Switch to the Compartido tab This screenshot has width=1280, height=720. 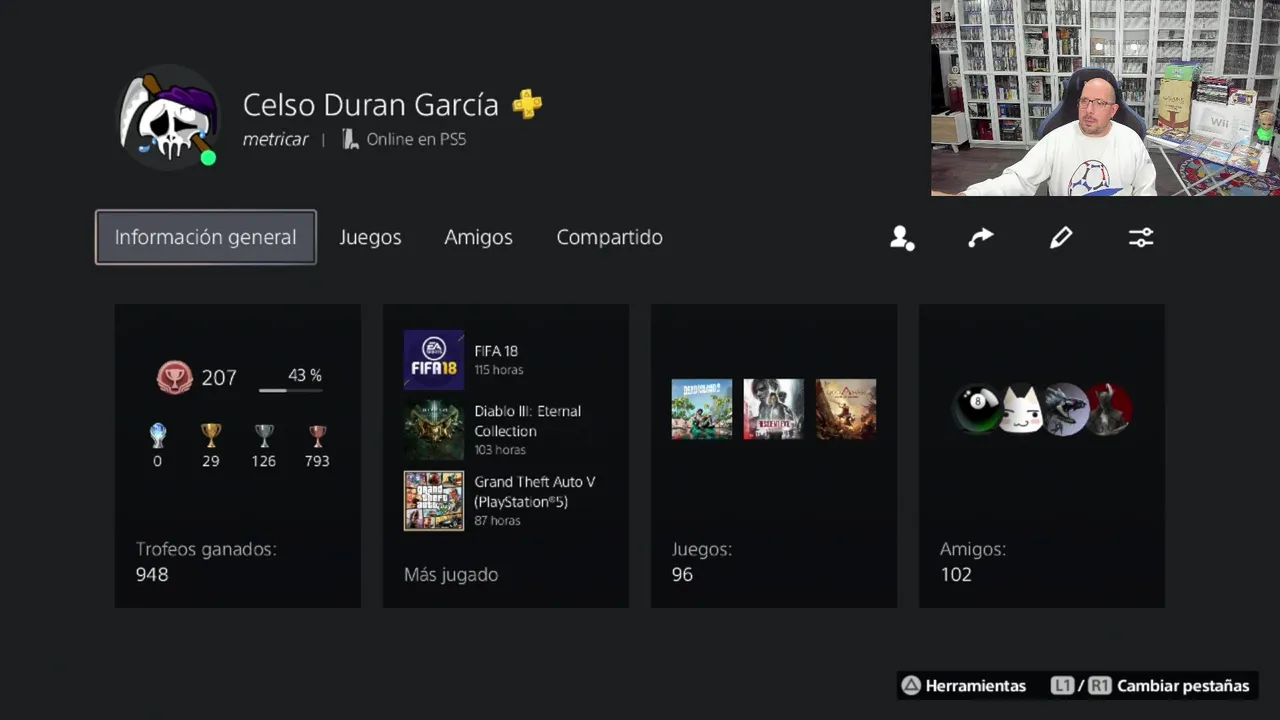coord(609,237)
